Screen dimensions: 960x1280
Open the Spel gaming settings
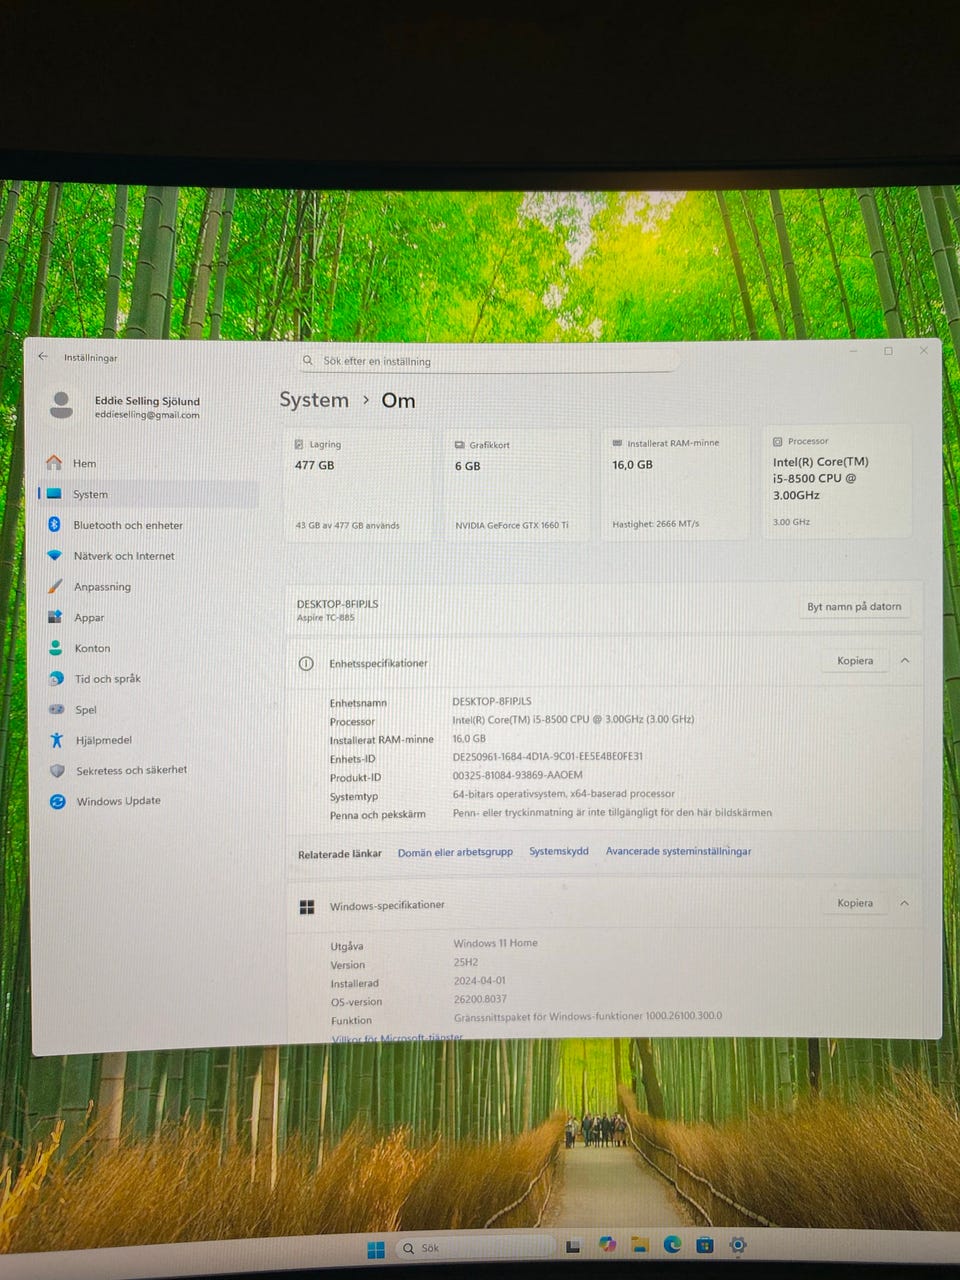click(x=85, y=710)
